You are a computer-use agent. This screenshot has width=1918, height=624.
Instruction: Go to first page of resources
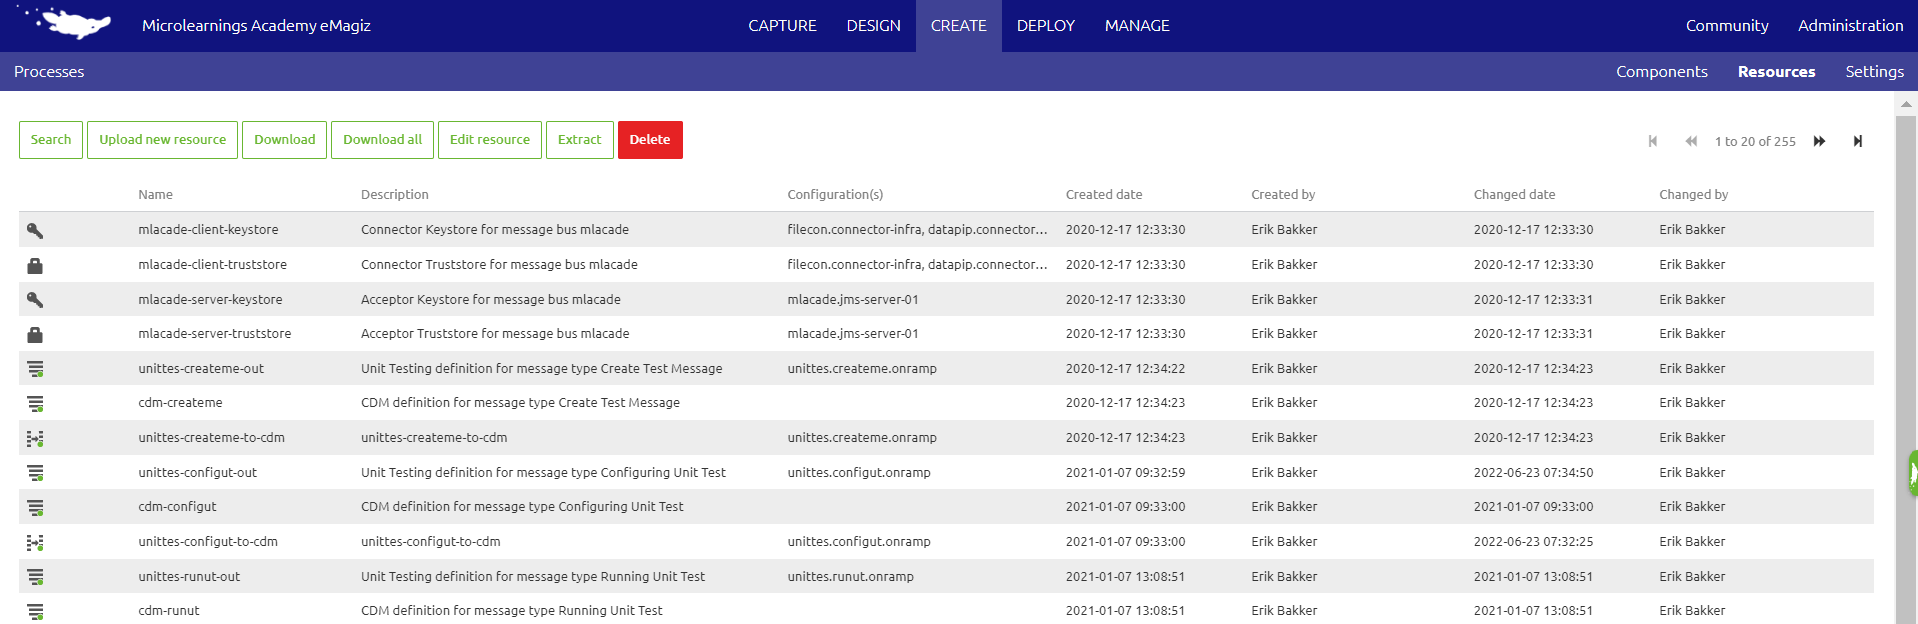1653,141
